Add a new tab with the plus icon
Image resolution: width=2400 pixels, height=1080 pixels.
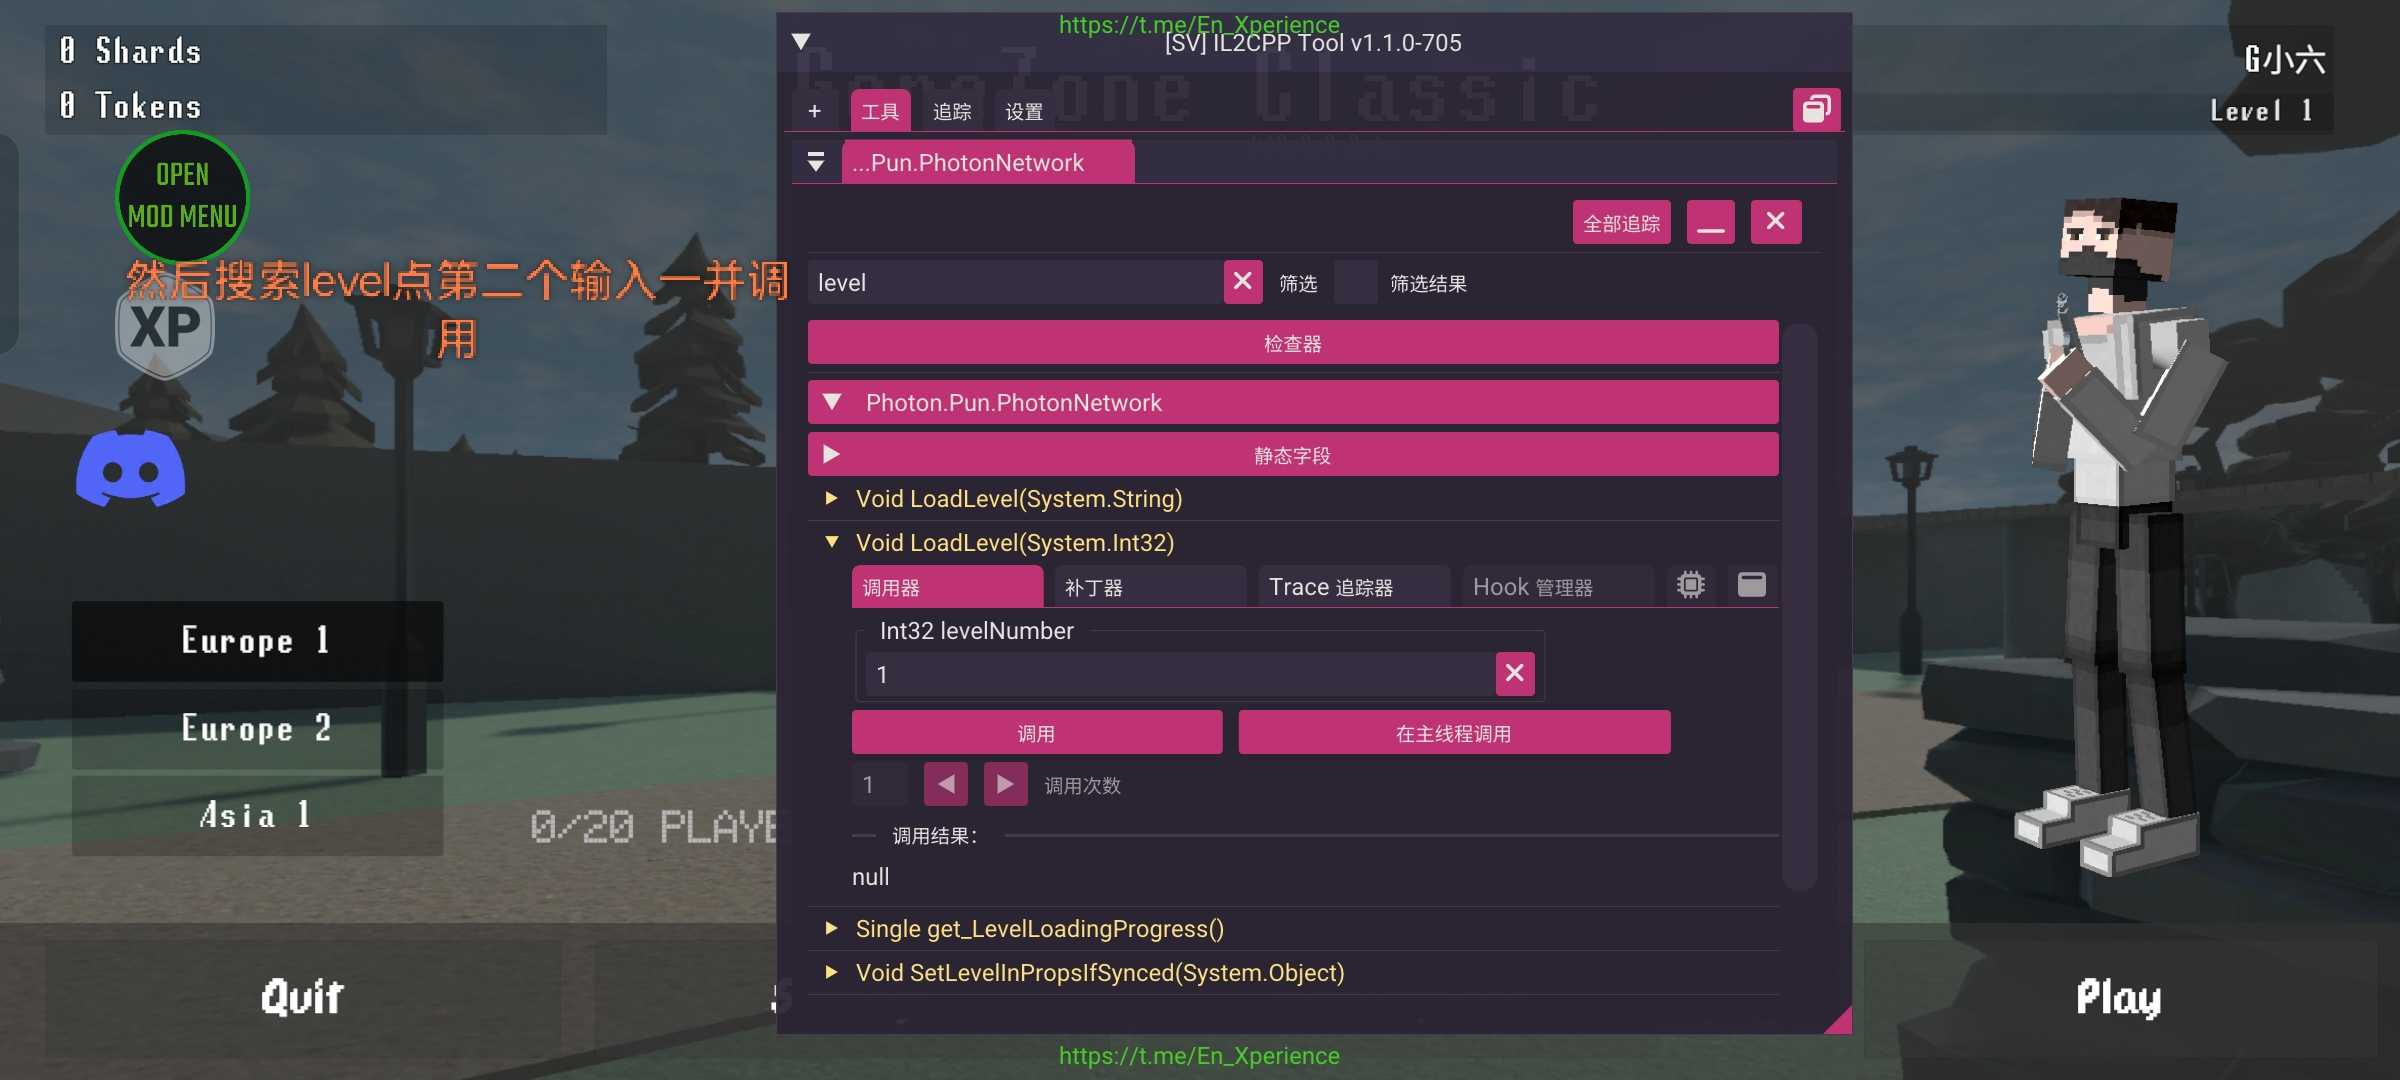tap(815, 111)
